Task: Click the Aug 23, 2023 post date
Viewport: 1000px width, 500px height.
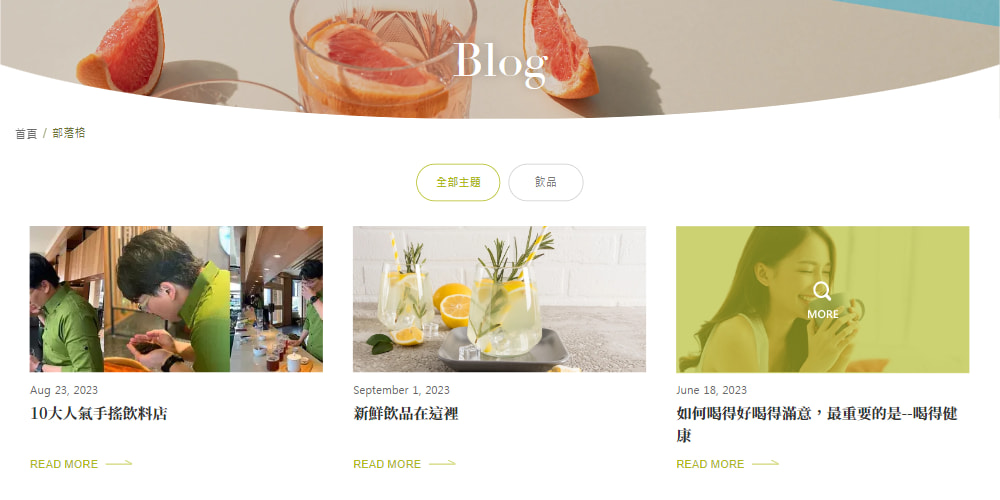Action: 64,390
